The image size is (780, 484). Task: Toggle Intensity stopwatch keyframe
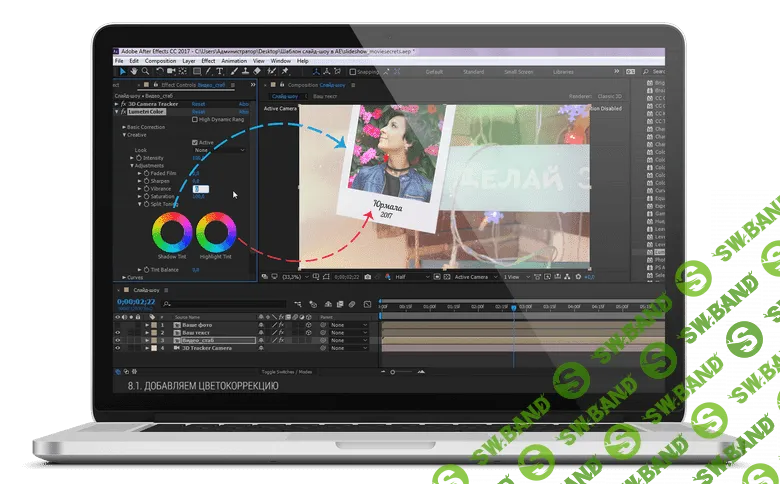(139, 158)
